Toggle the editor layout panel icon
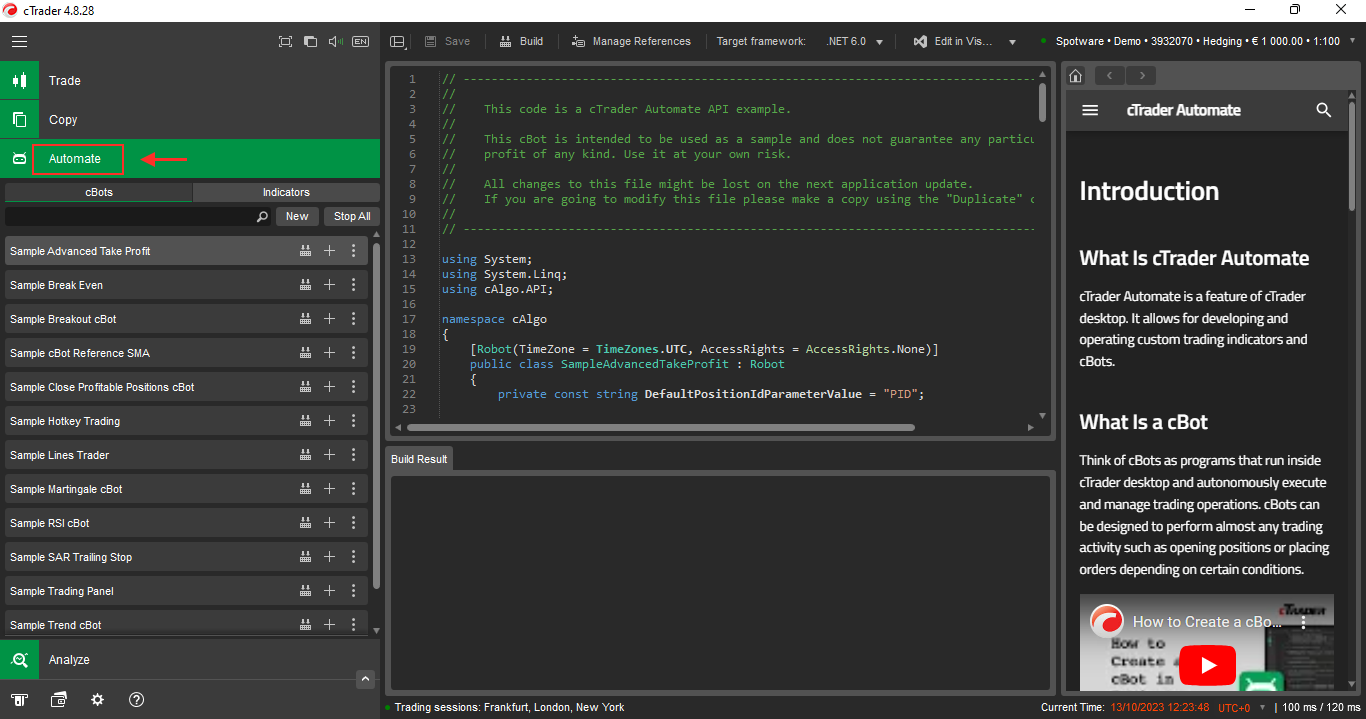 tap(398, 42)
